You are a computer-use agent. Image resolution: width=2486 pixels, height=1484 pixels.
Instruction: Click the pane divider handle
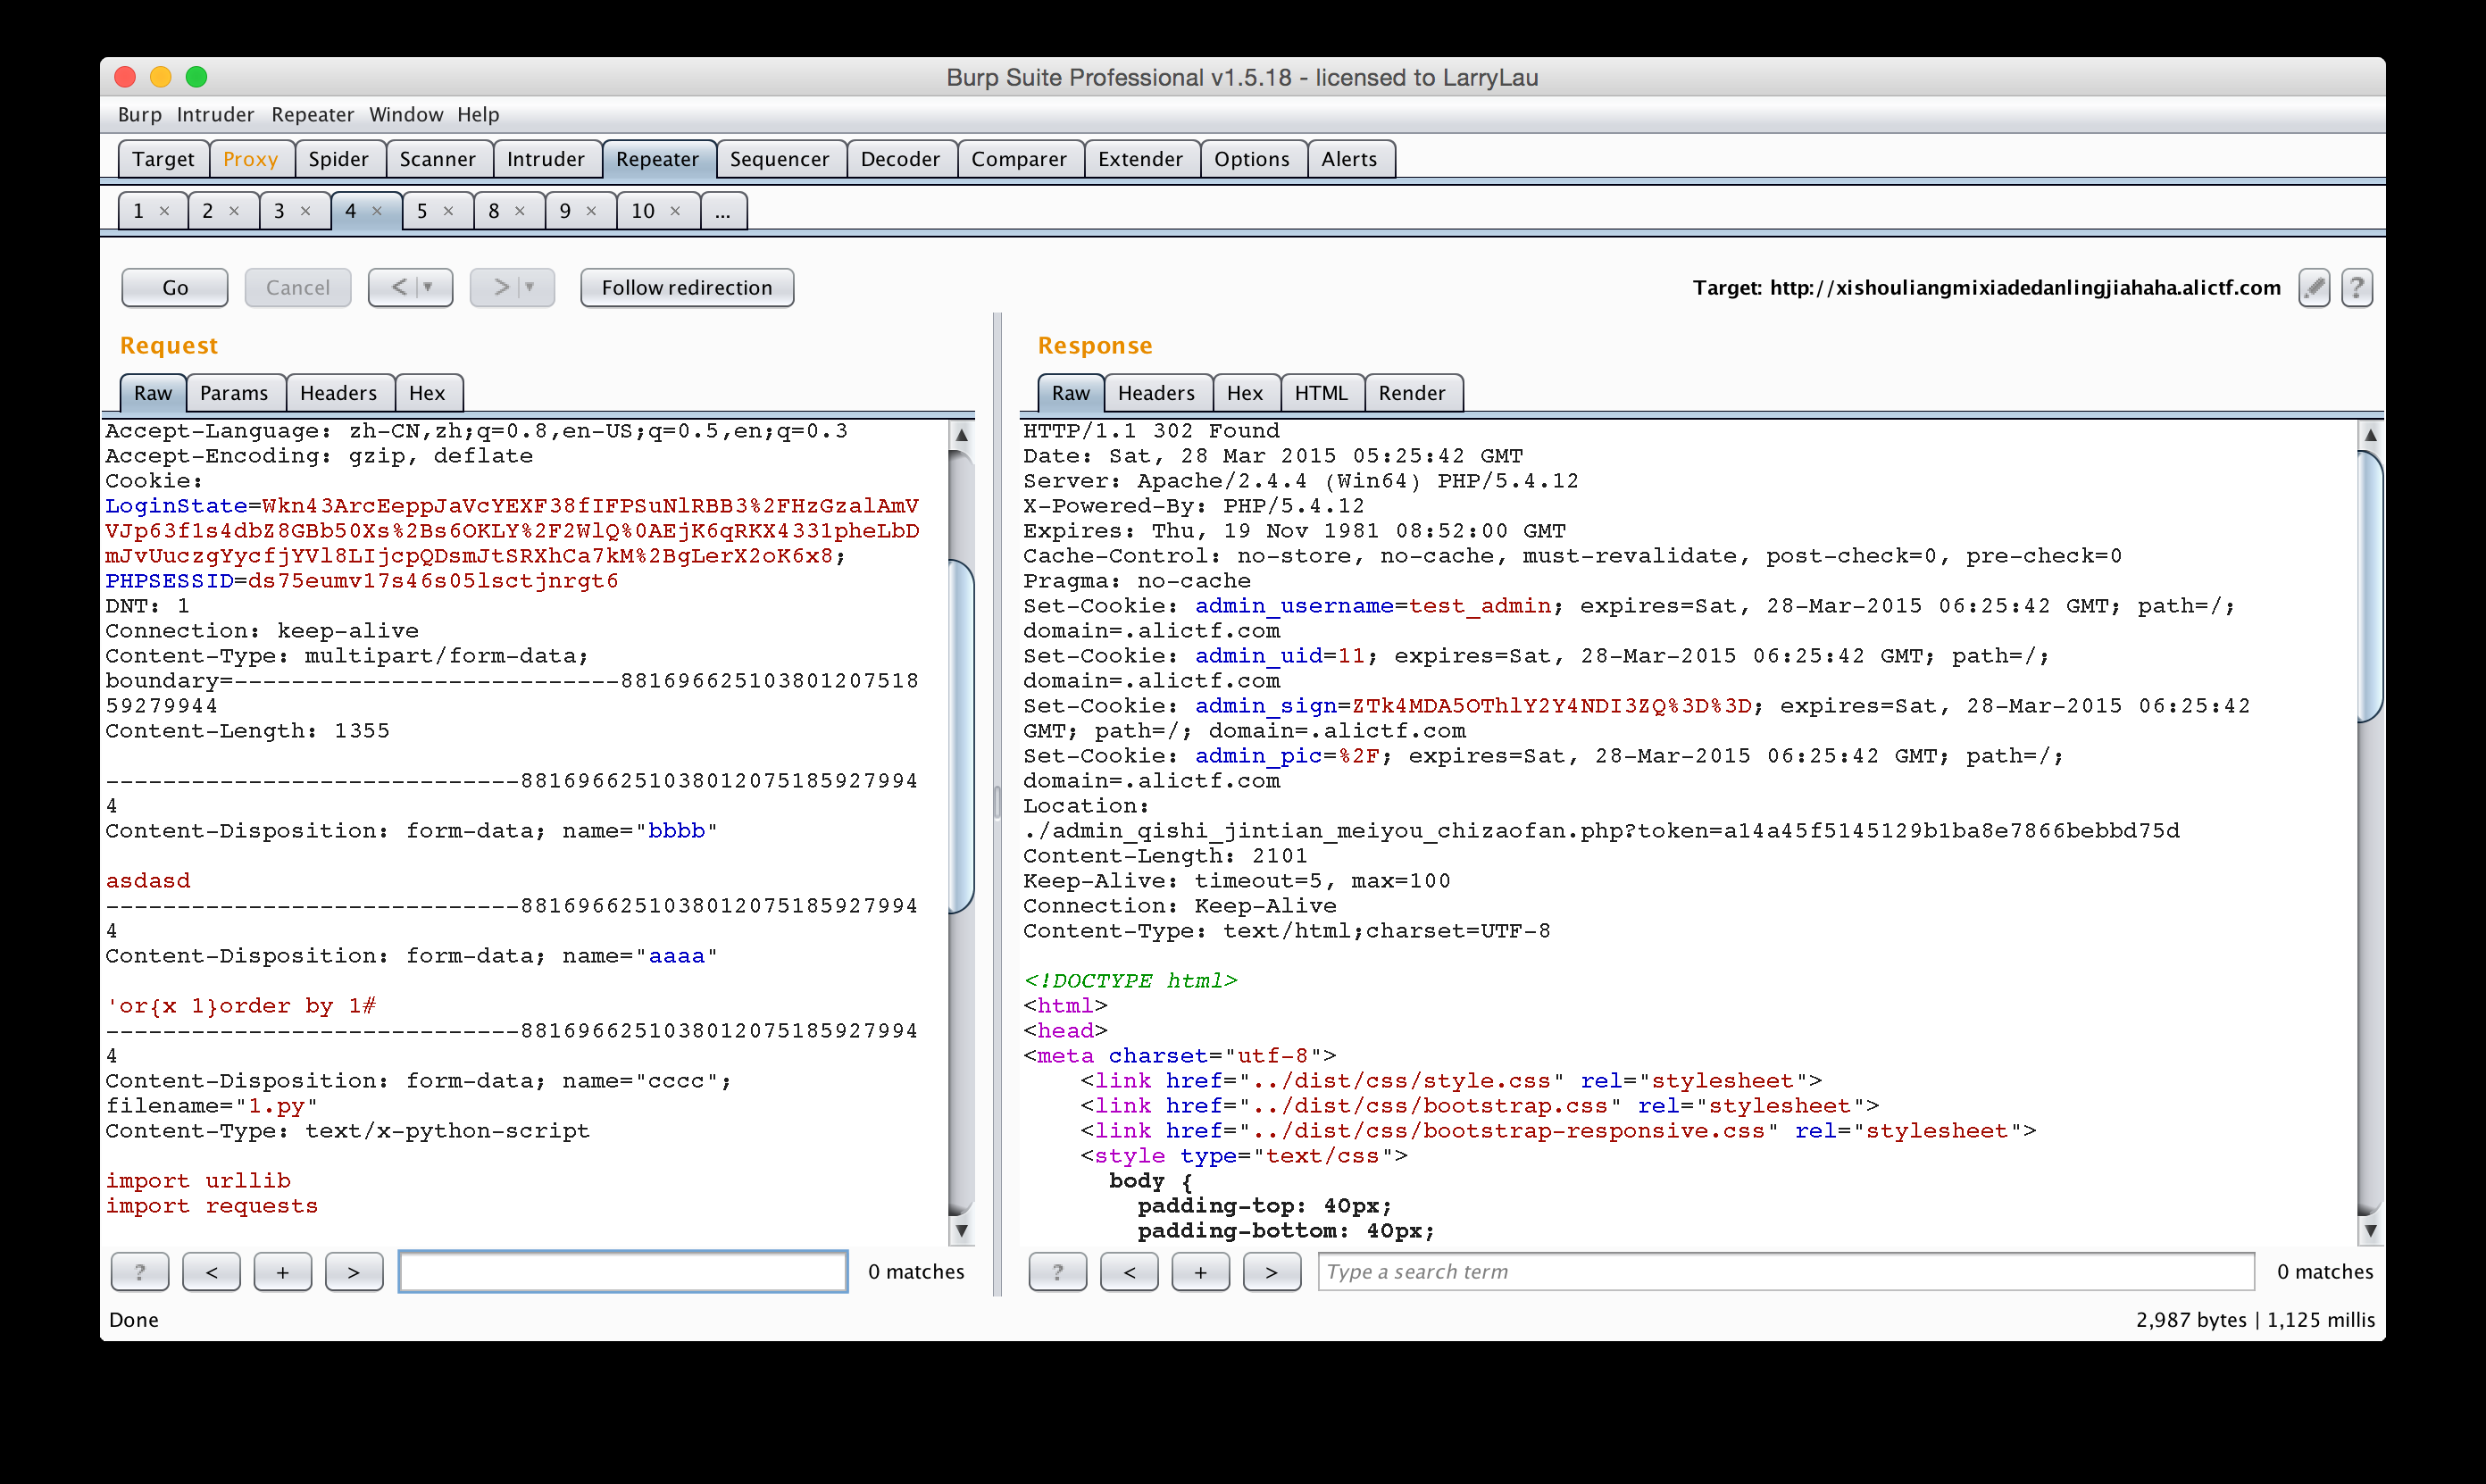997,803
